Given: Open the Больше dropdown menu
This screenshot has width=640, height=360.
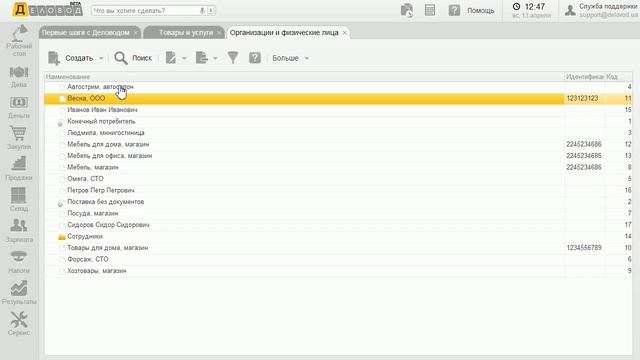Looking at the screenshot, I should coord(290,58).
